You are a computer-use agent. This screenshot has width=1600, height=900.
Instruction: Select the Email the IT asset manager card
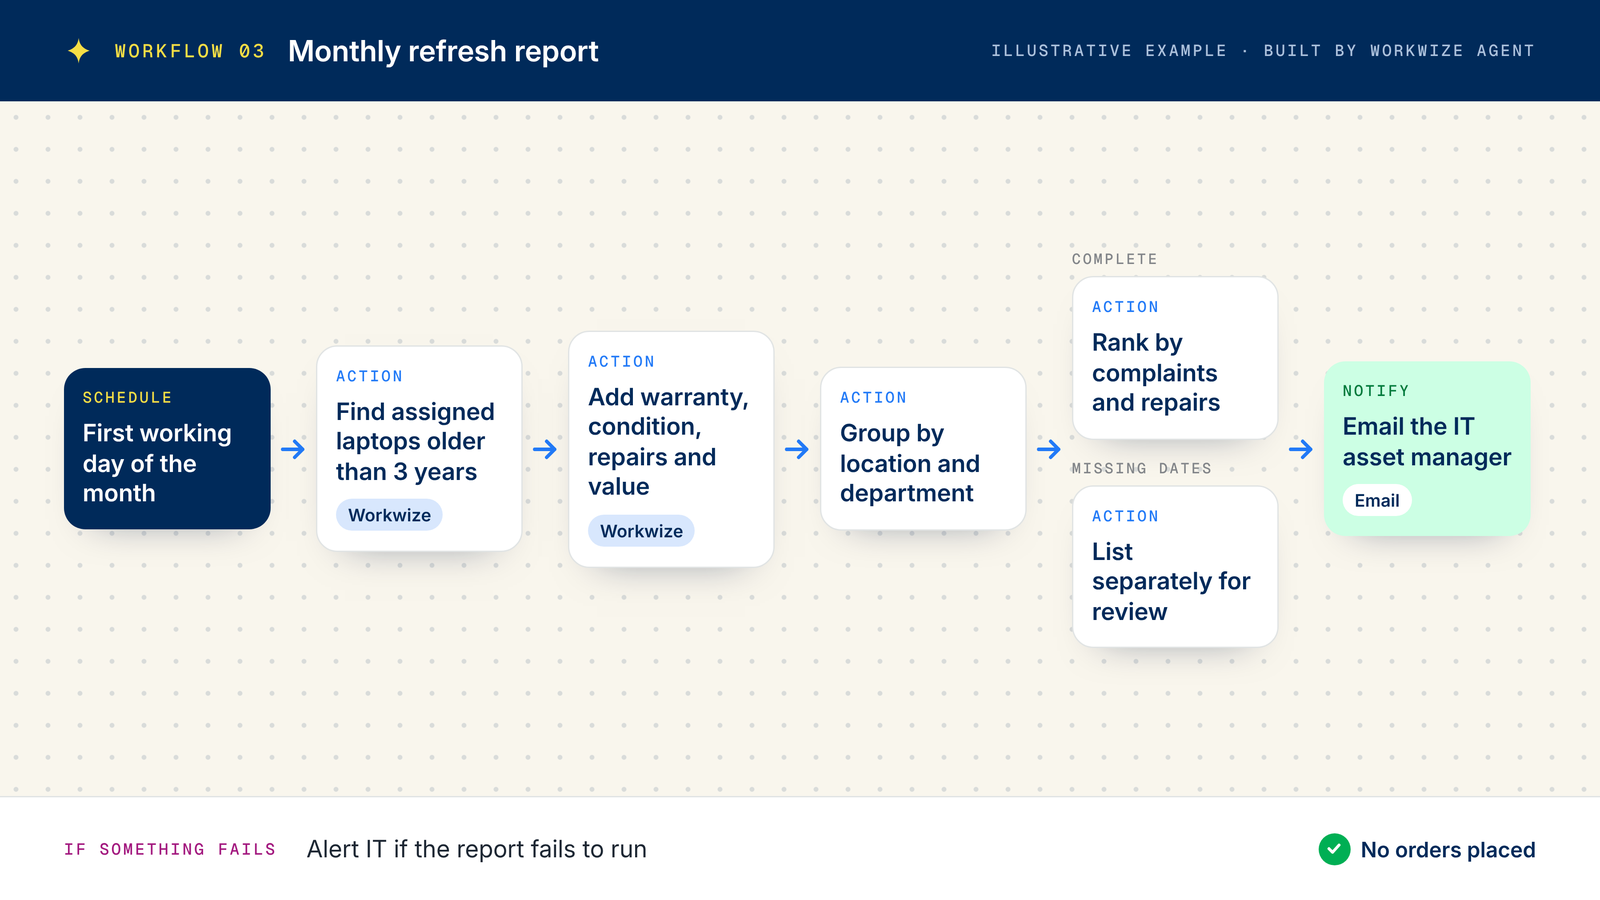[1427, 448]
